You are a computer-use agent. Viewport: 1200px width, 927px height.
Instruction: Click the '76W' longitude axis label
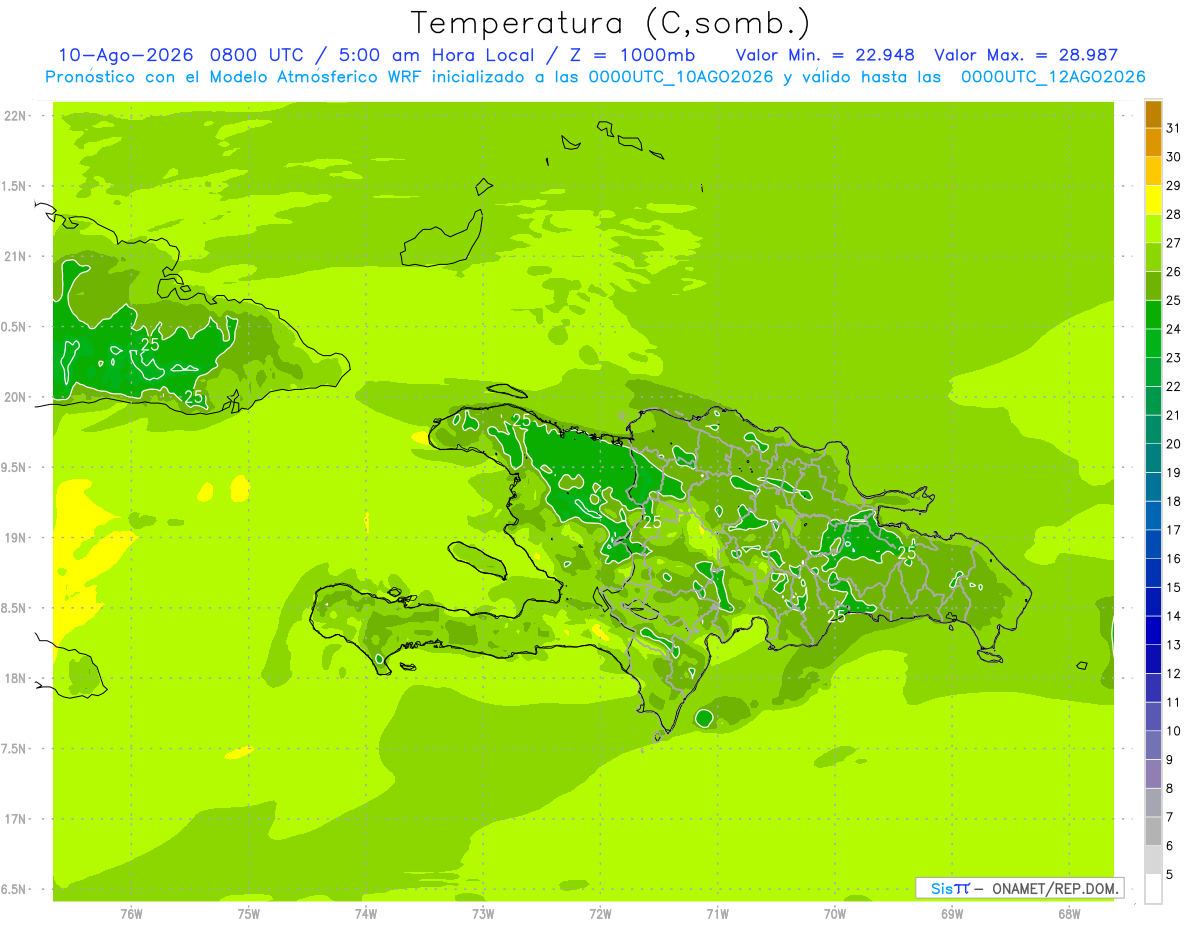[x=131, y=913]
